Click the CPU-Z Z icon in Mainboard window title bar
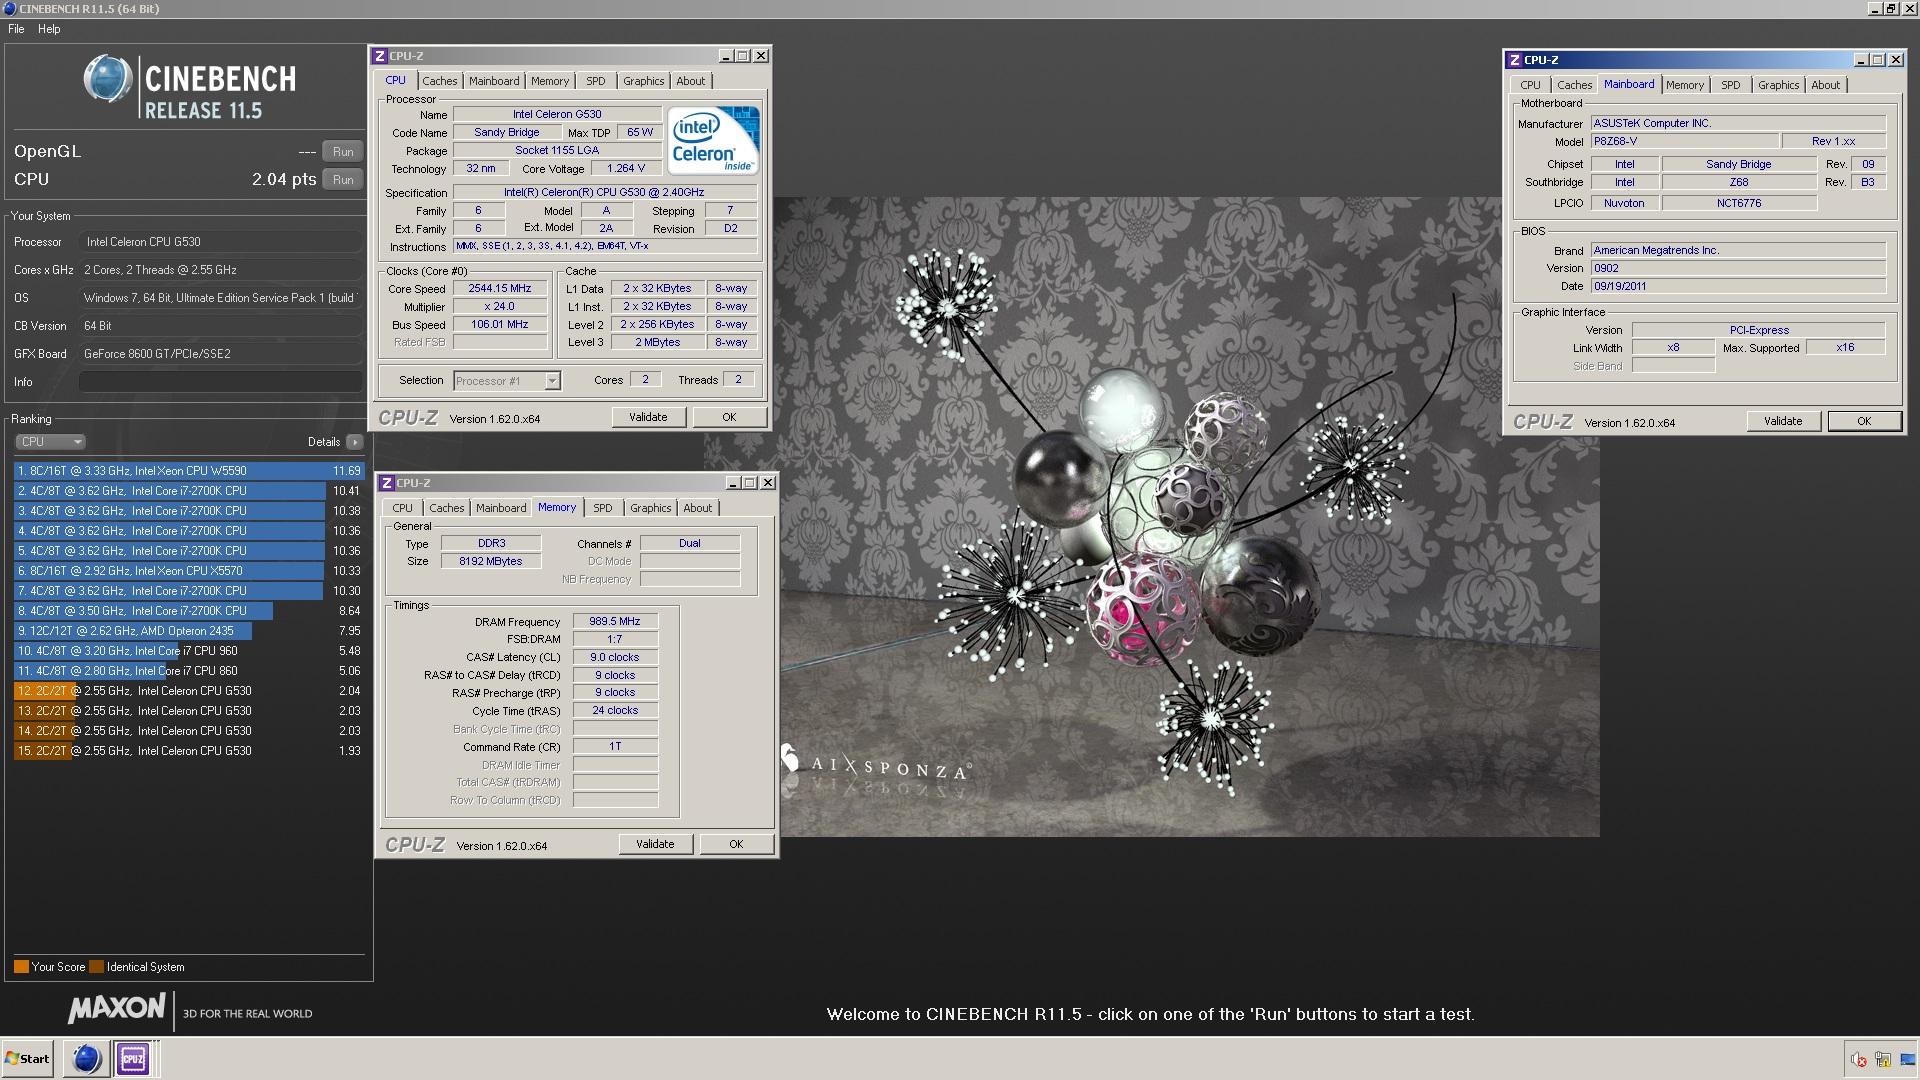This screenshot has height=1080, width=1920. pos(1515,60)
